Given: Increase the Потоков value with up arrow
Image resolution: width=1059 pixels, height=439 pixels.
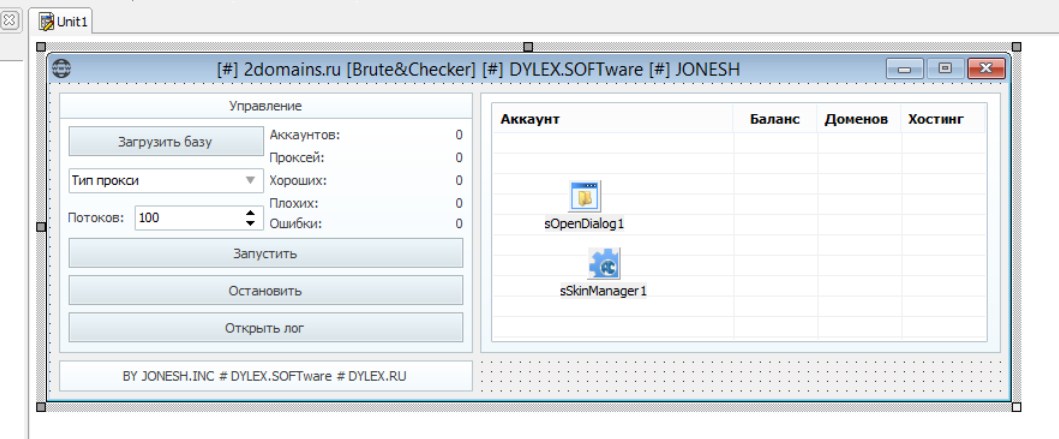Looking at the screenshot, I should [x=251, y=213].
